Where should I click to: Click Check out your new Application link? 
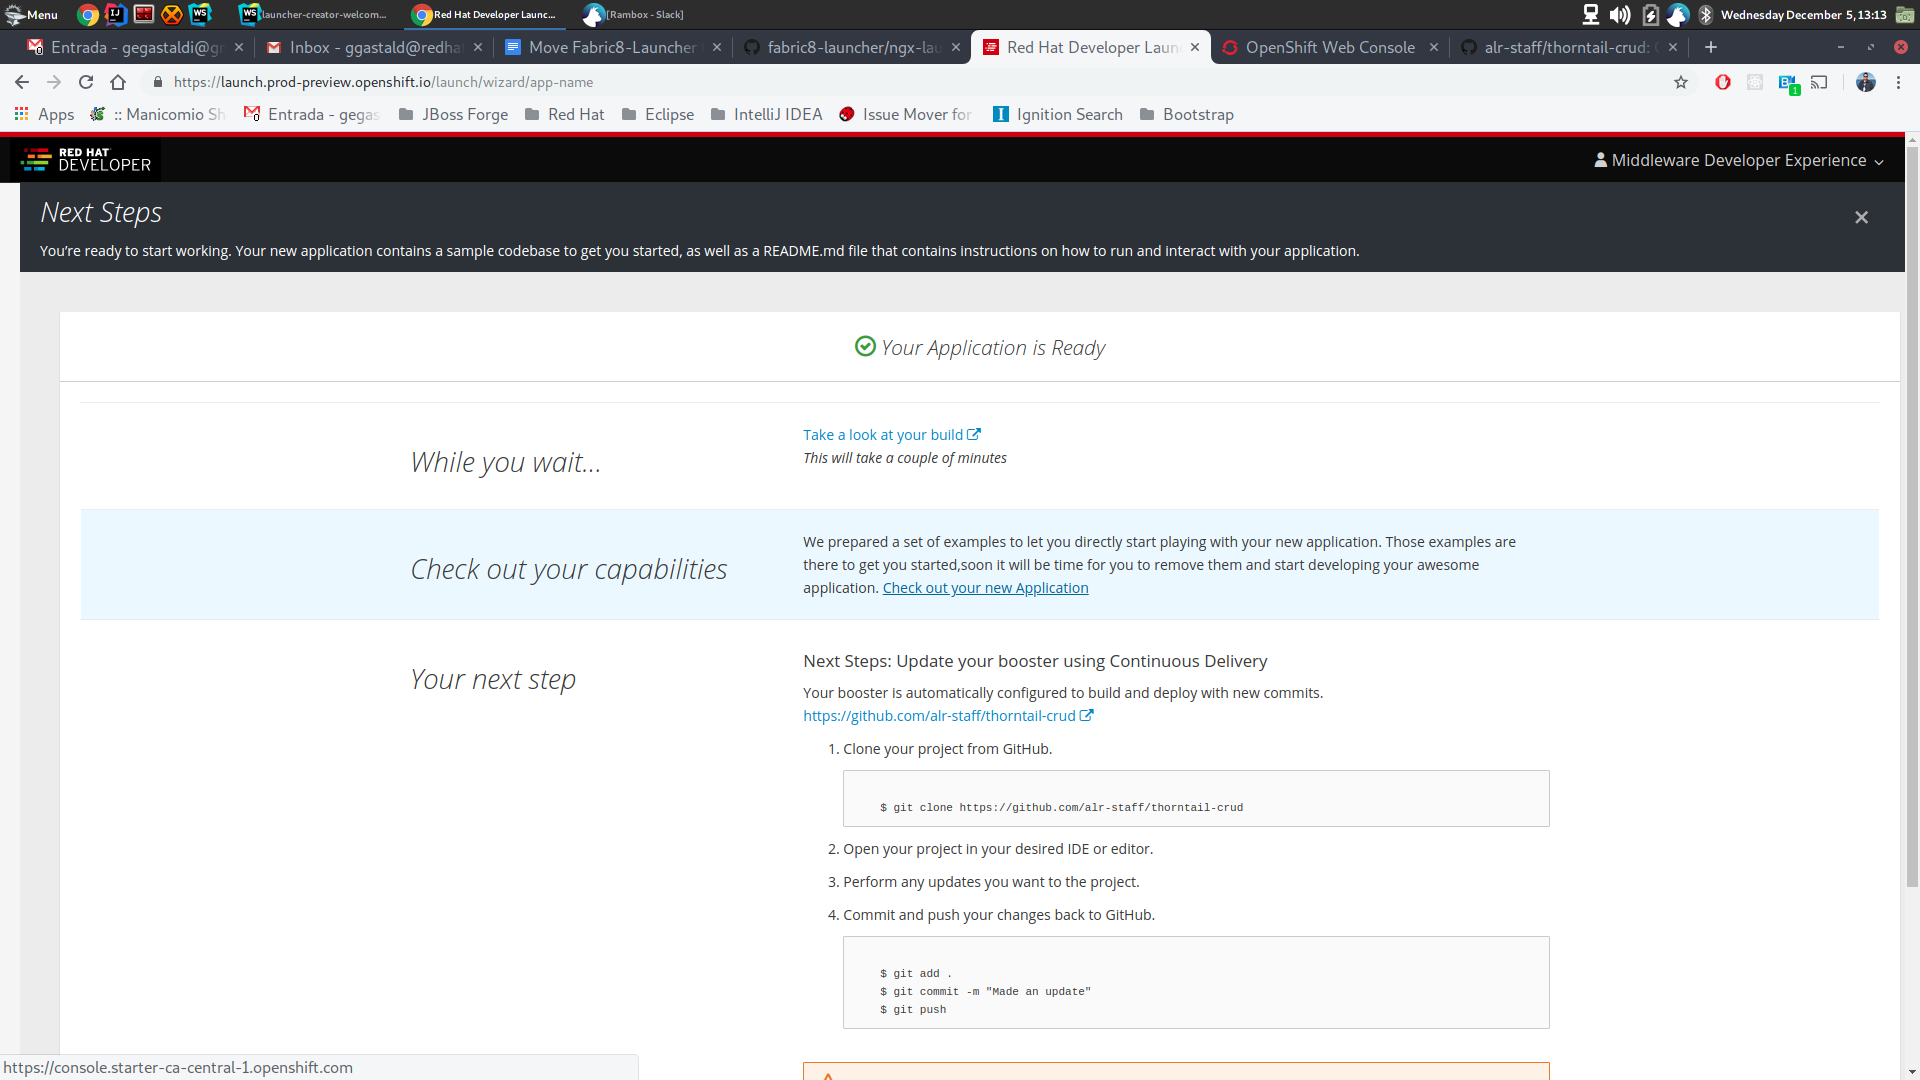pos(985,588)
